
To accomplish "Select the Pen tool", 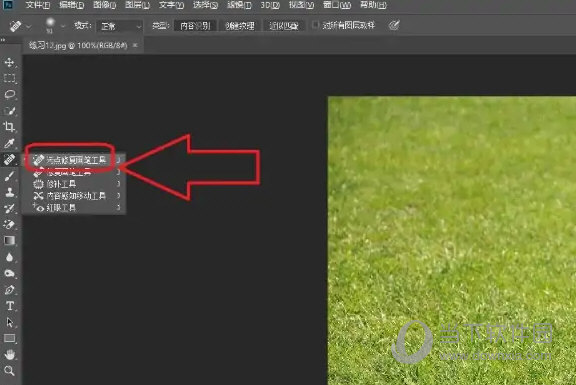I will click(9, 290).
